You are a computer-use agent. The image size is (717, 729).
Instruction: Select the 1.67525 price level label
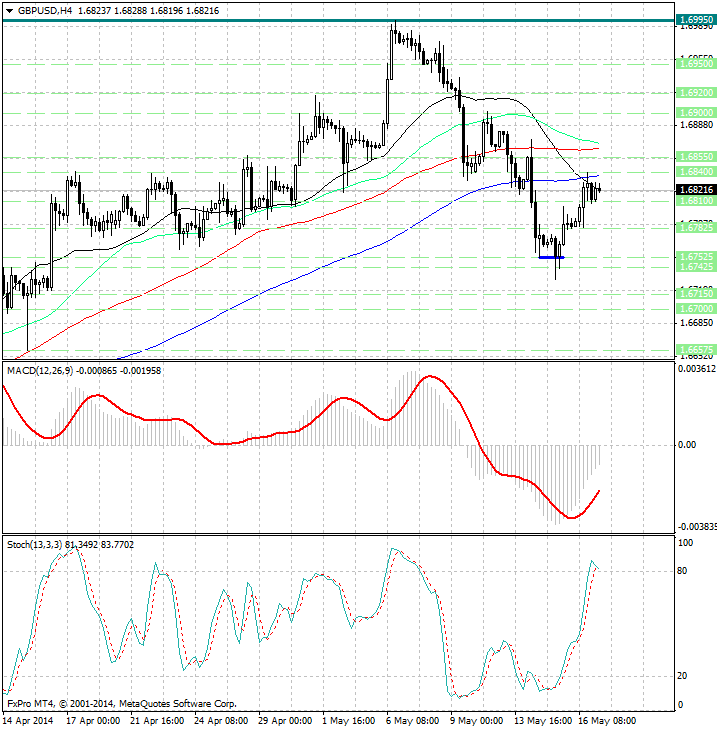696,257
